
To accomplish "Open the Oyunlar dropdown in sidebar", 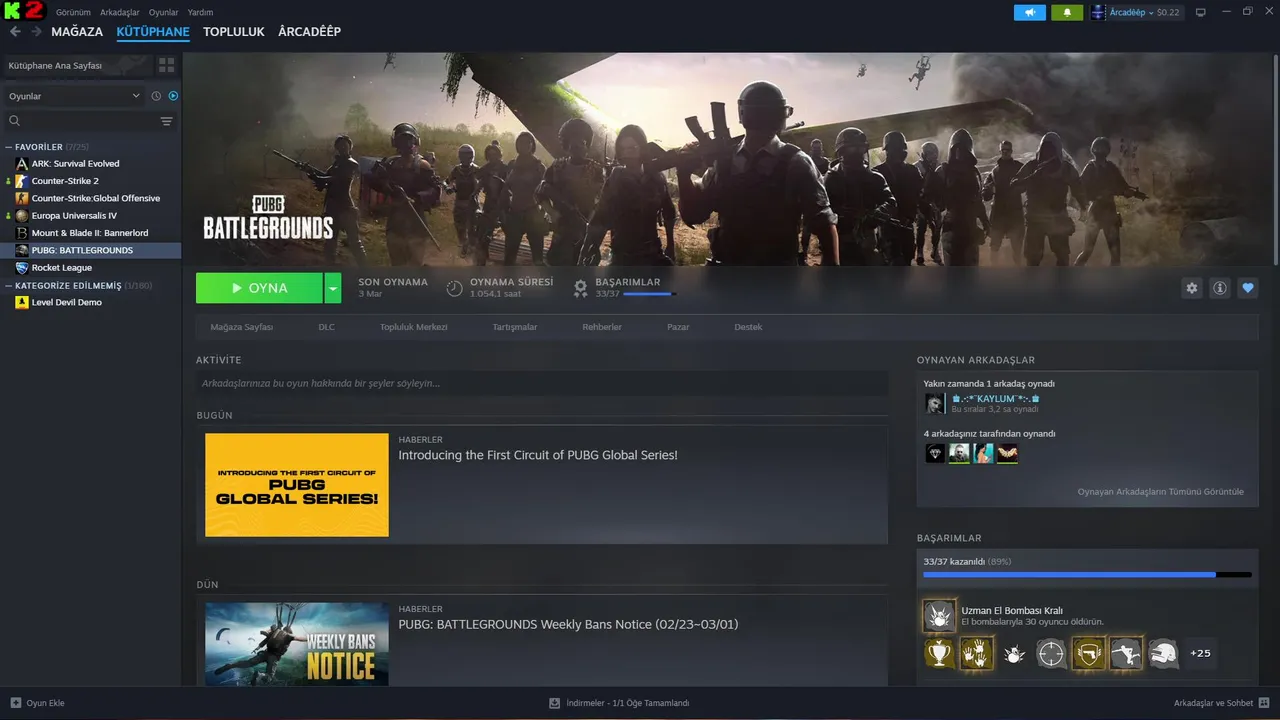I will tap(75, 96).
